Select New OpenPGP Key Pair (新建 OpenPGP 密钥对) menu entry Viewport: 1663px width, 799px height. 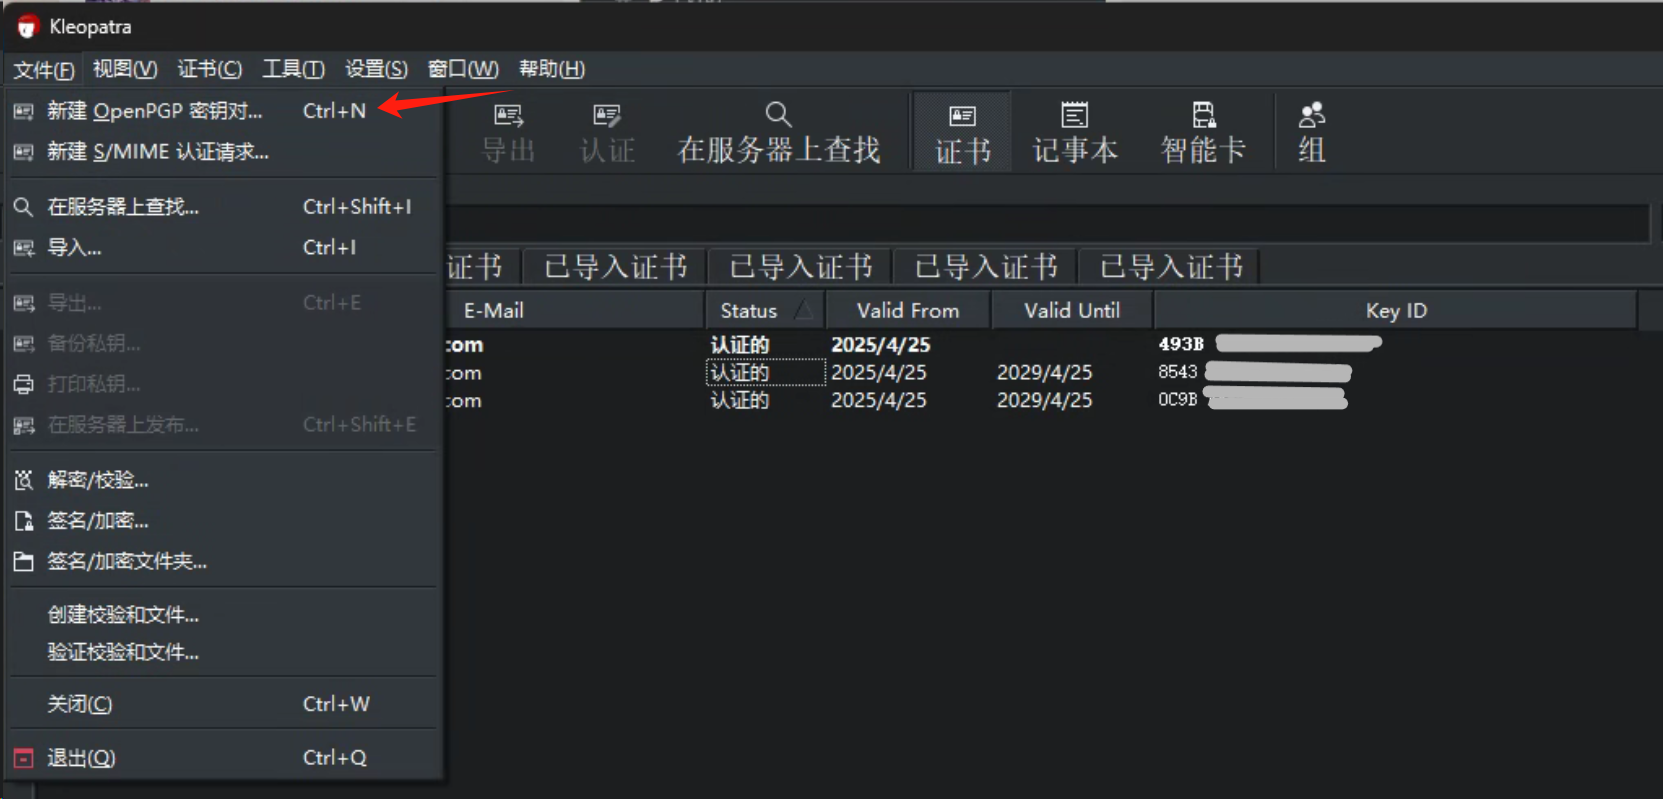coord(155,111)
